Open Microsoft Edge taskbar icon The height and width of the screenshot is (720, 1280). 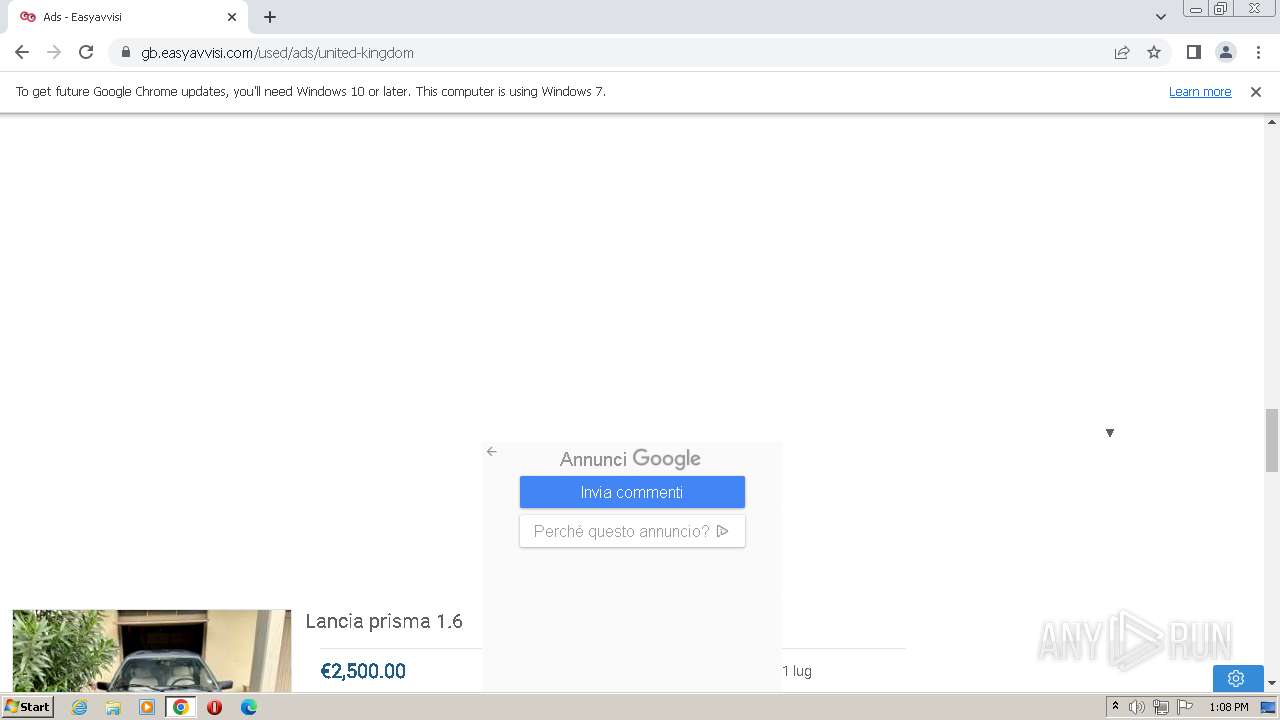pyautogui.click(x=249, y=707)
